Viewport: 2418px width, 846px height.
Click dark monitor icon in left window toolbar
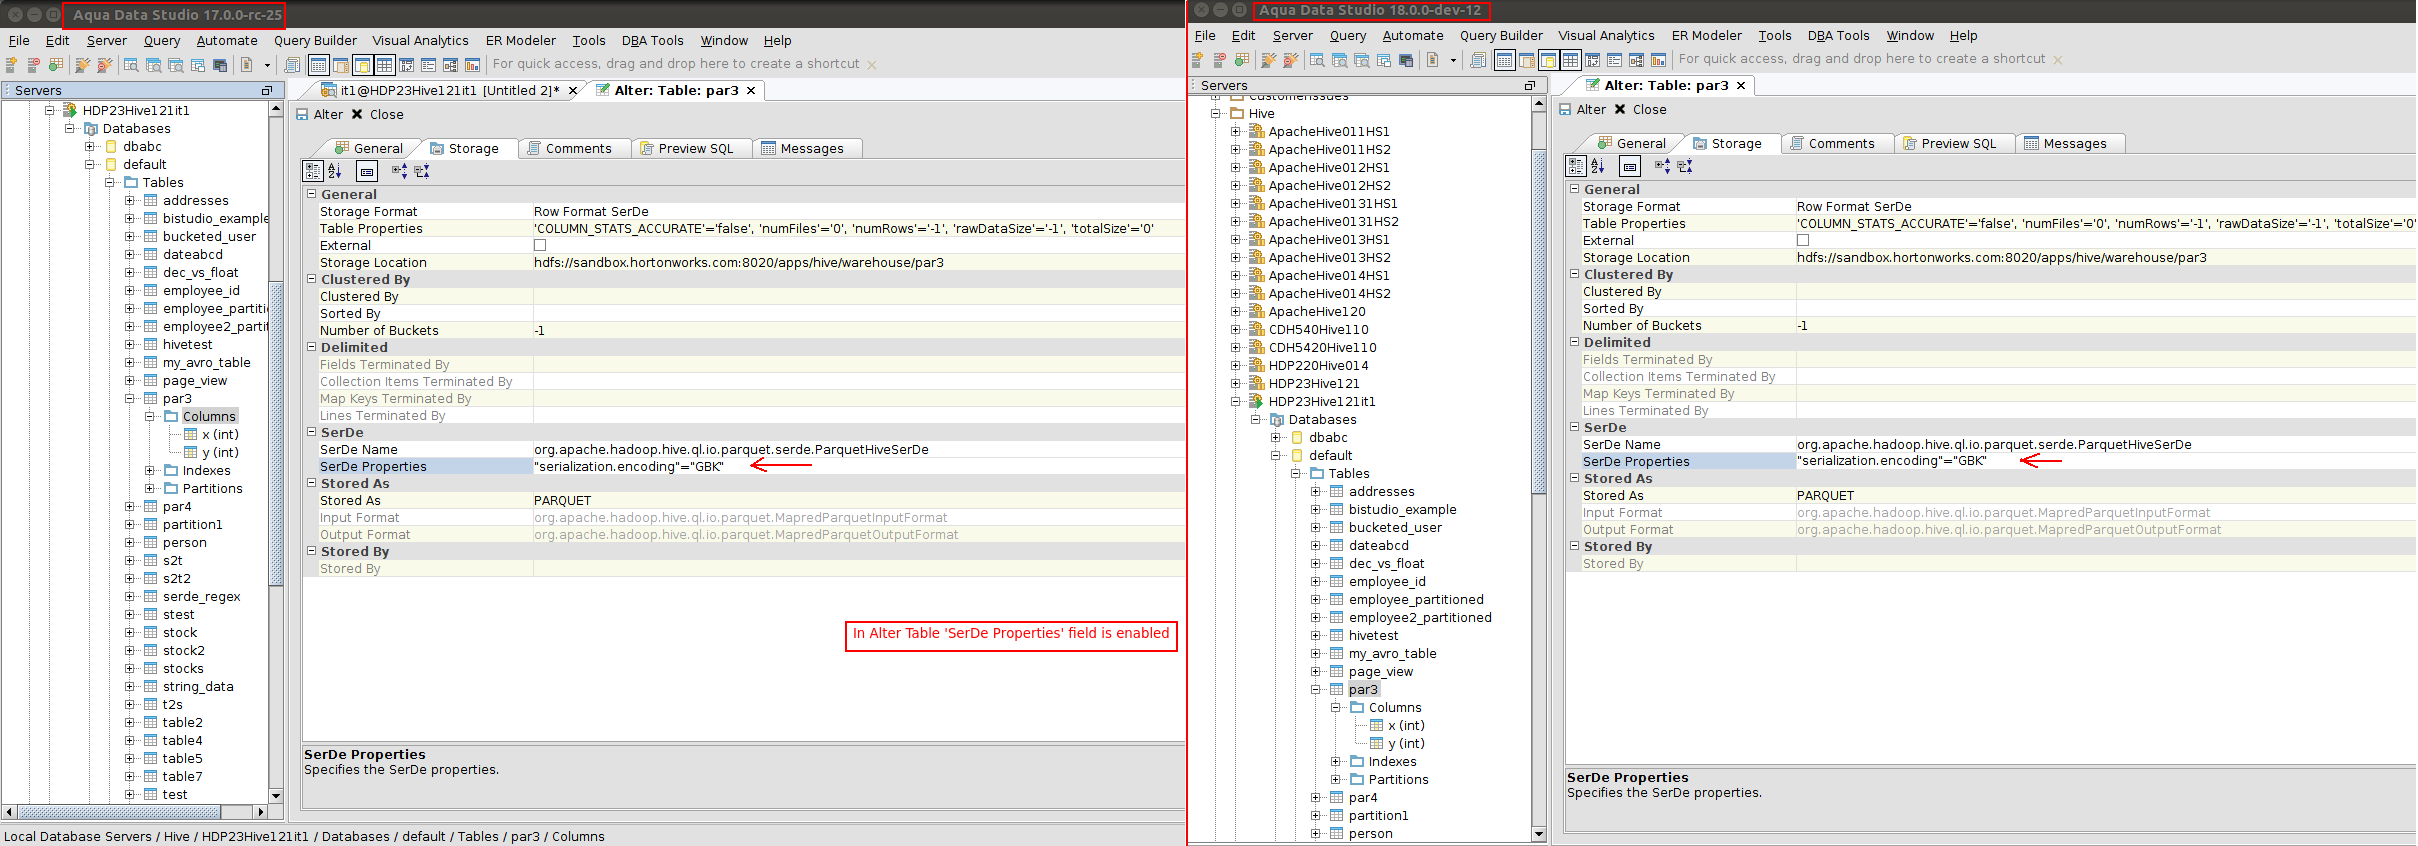220,65
